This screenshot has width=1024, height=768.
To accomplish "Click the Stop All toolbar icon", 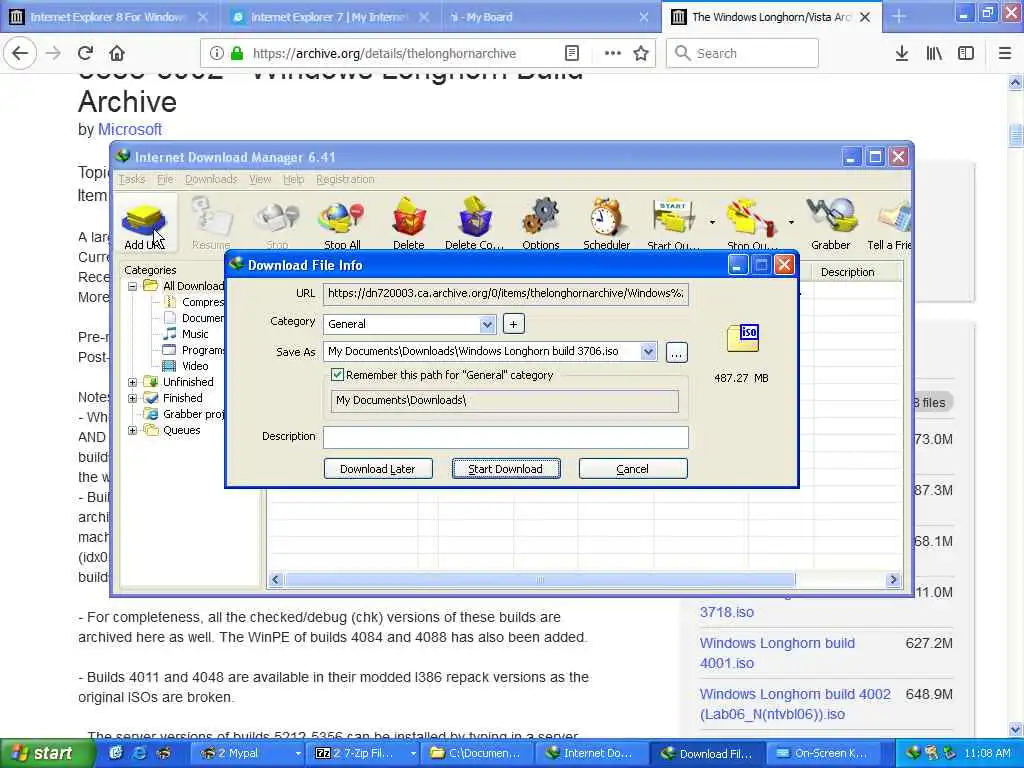I will coord(342,225).
